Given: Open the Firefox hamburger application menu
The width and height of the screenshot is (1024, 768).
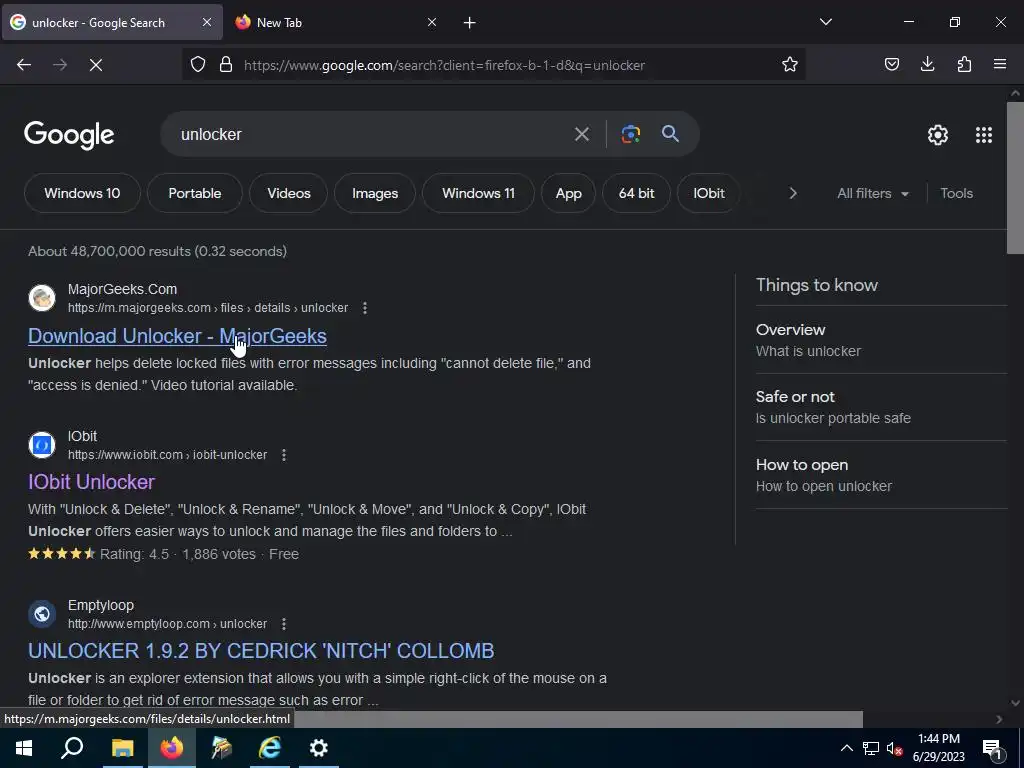Looking at the screenshot, I should tap(1000, 64).
